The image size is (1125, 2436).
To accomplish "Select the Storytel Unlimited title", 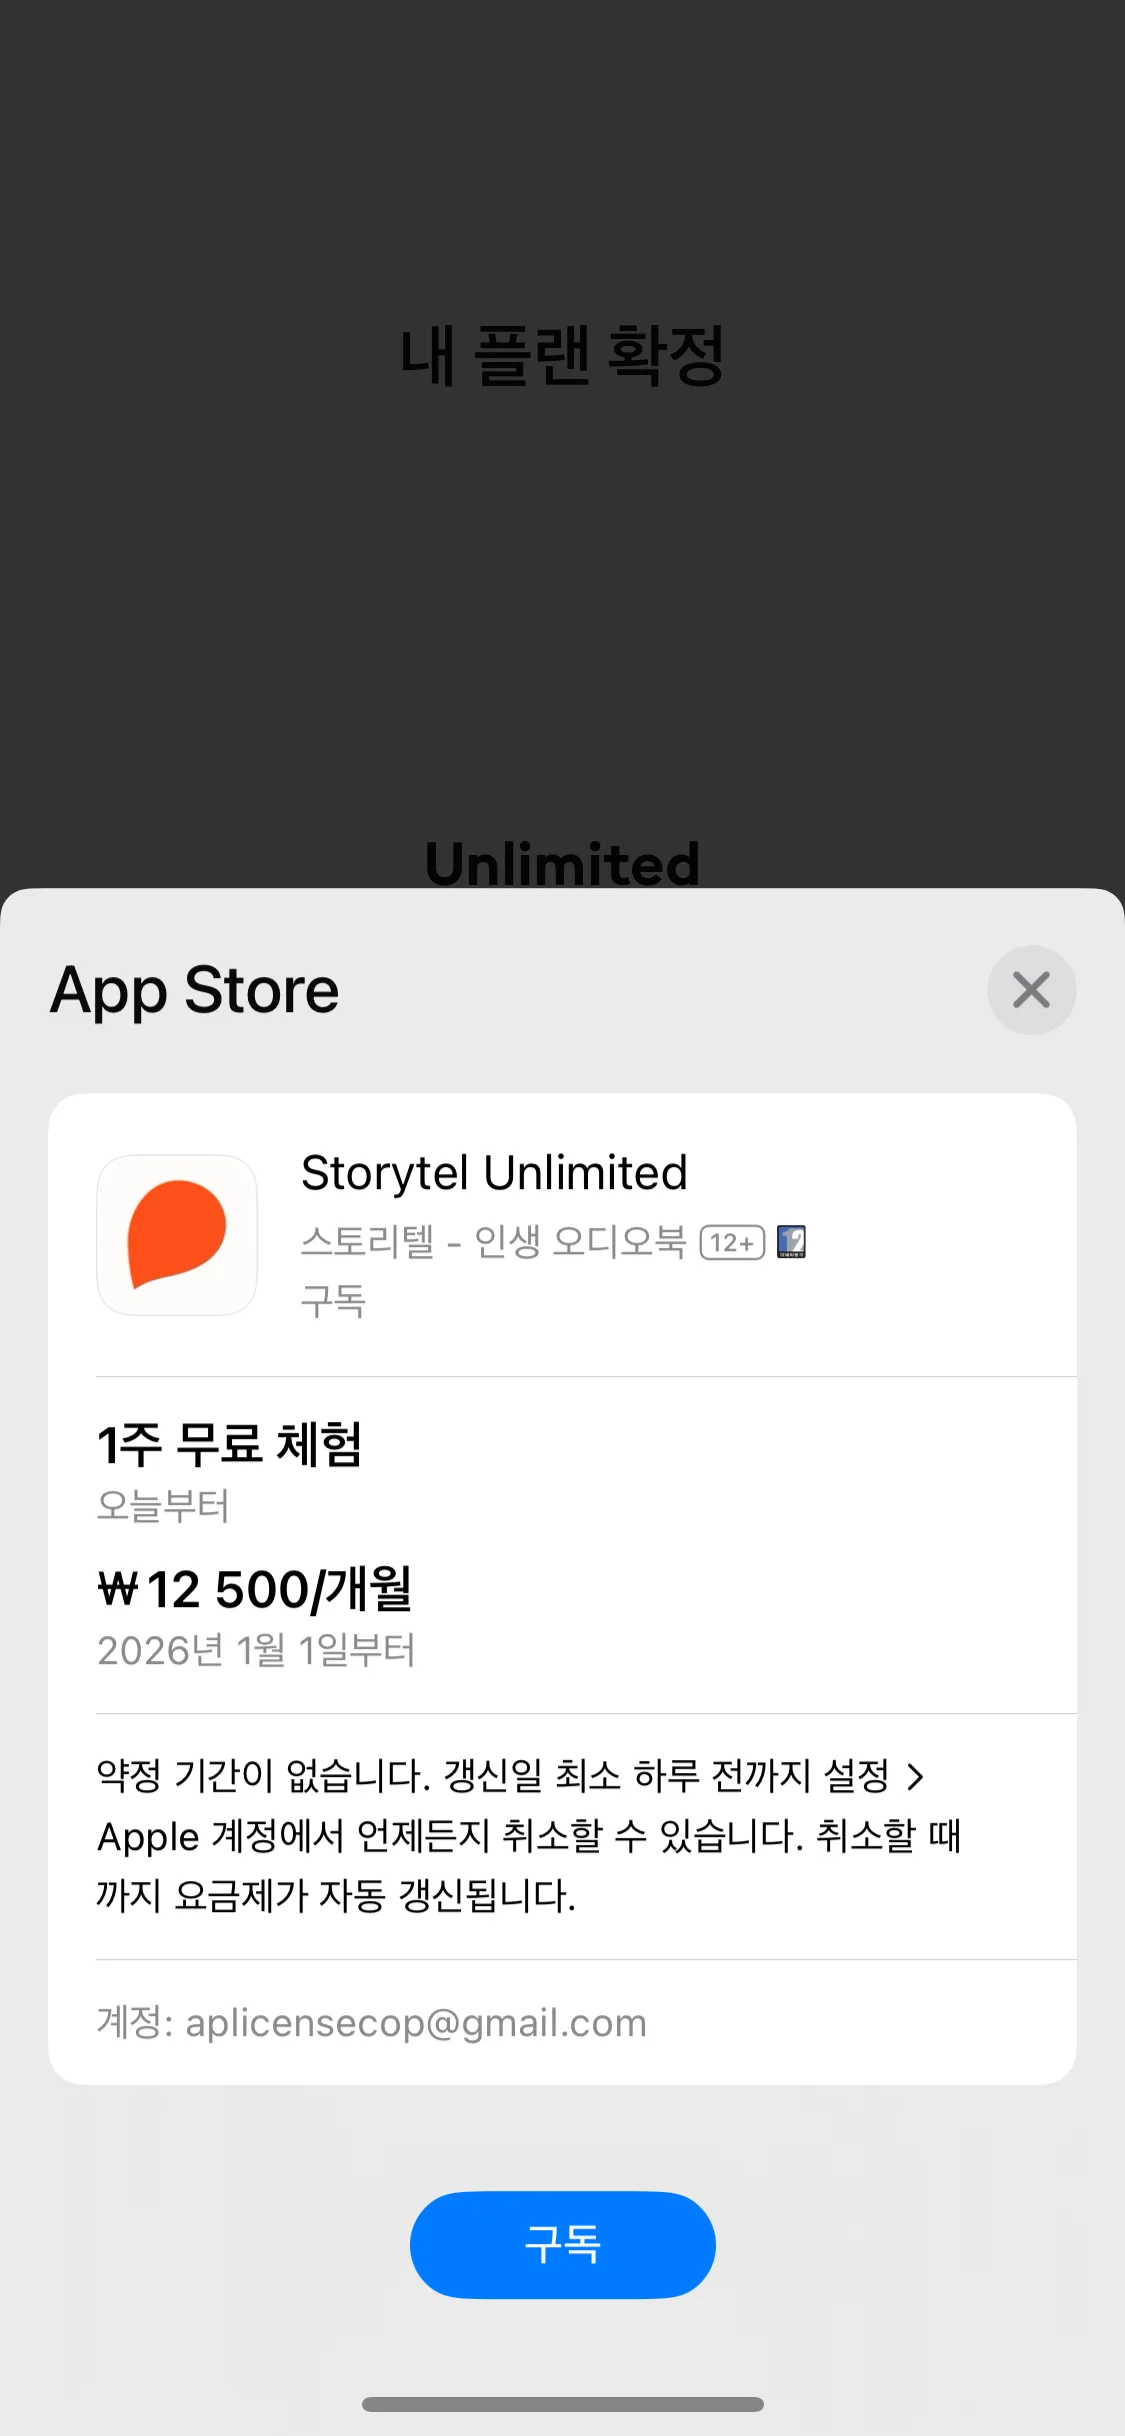I will [494, 1173].
